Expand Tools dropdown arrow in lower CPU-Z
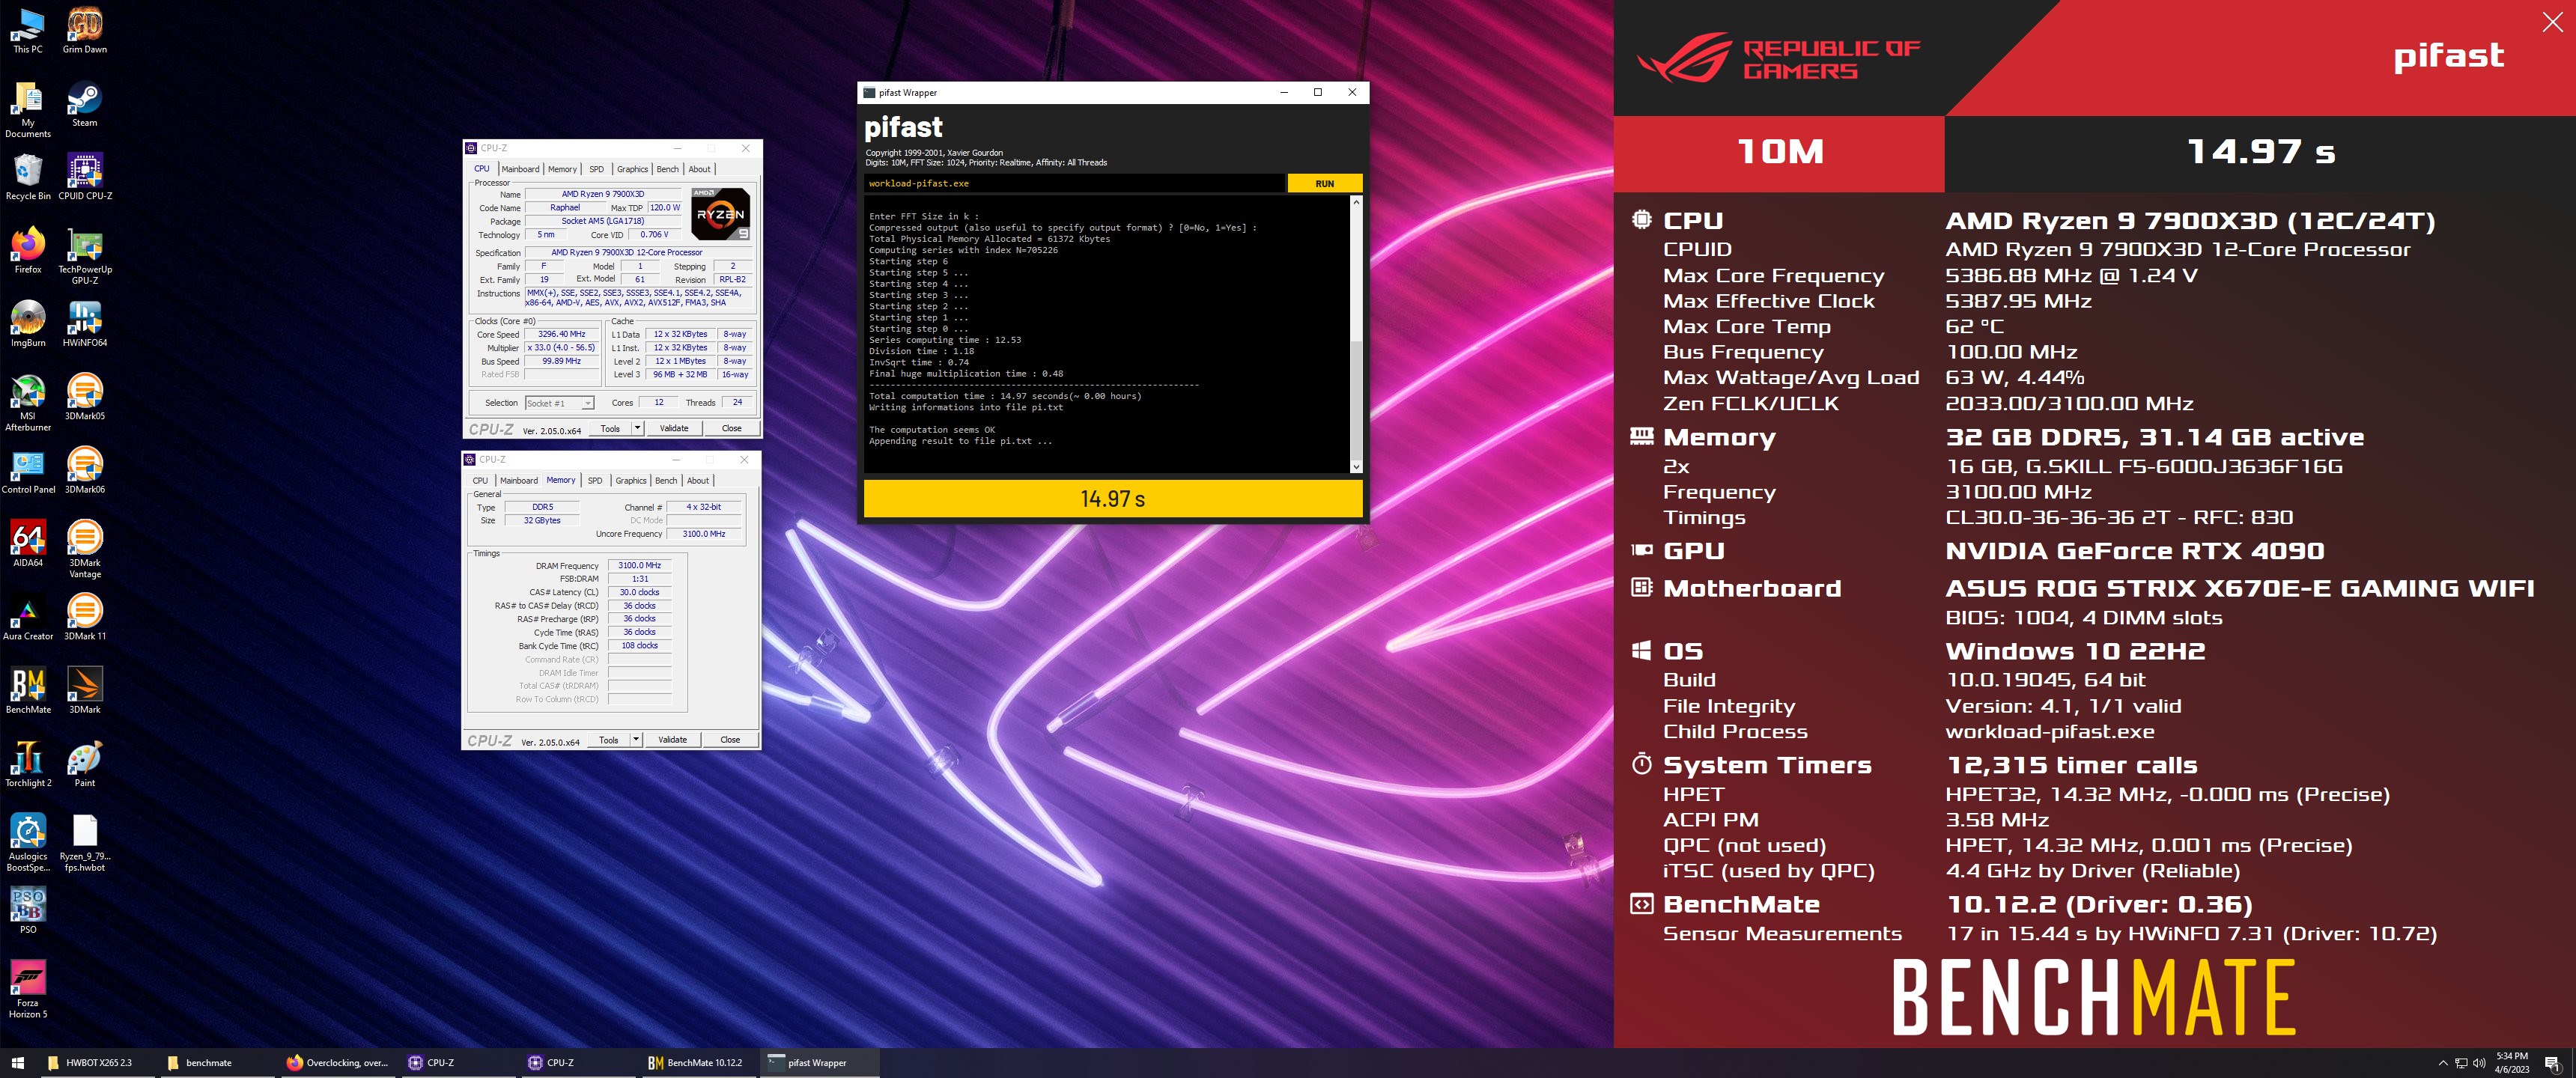This screenshot has height=1078, width=2576. tap(635, 740)
